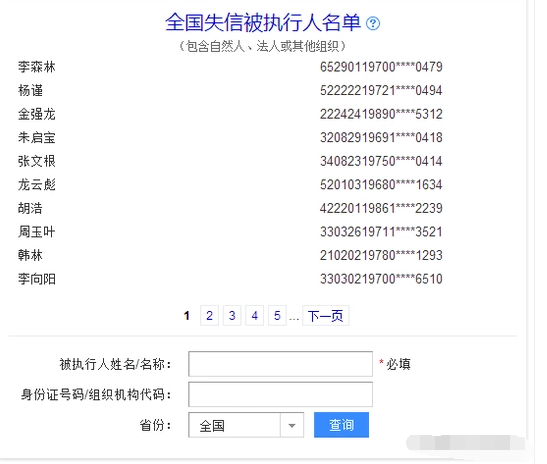Open the entry for 杨谨
The image size is (547, 464).
click(30, 90)
